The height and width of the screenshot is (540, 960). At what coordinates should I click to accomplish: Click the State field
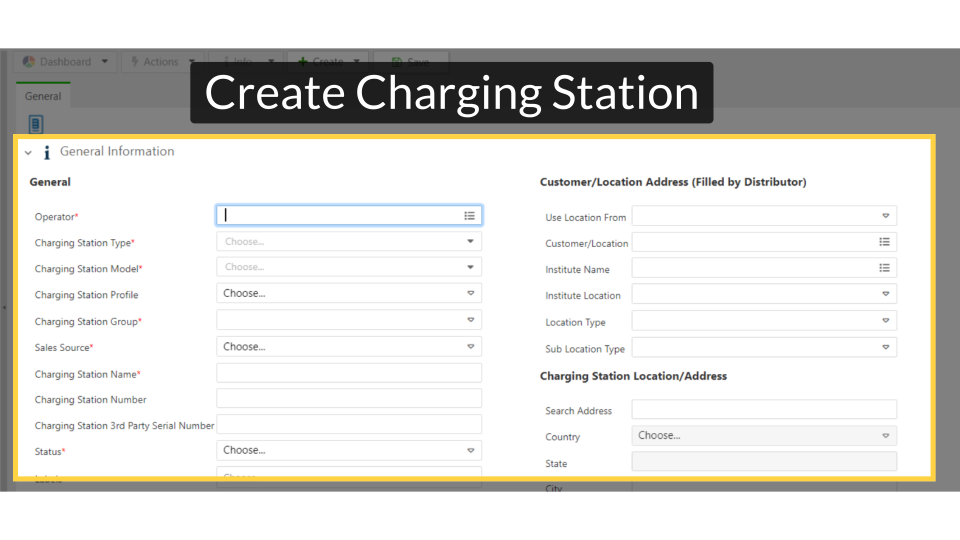pos(764,461)
